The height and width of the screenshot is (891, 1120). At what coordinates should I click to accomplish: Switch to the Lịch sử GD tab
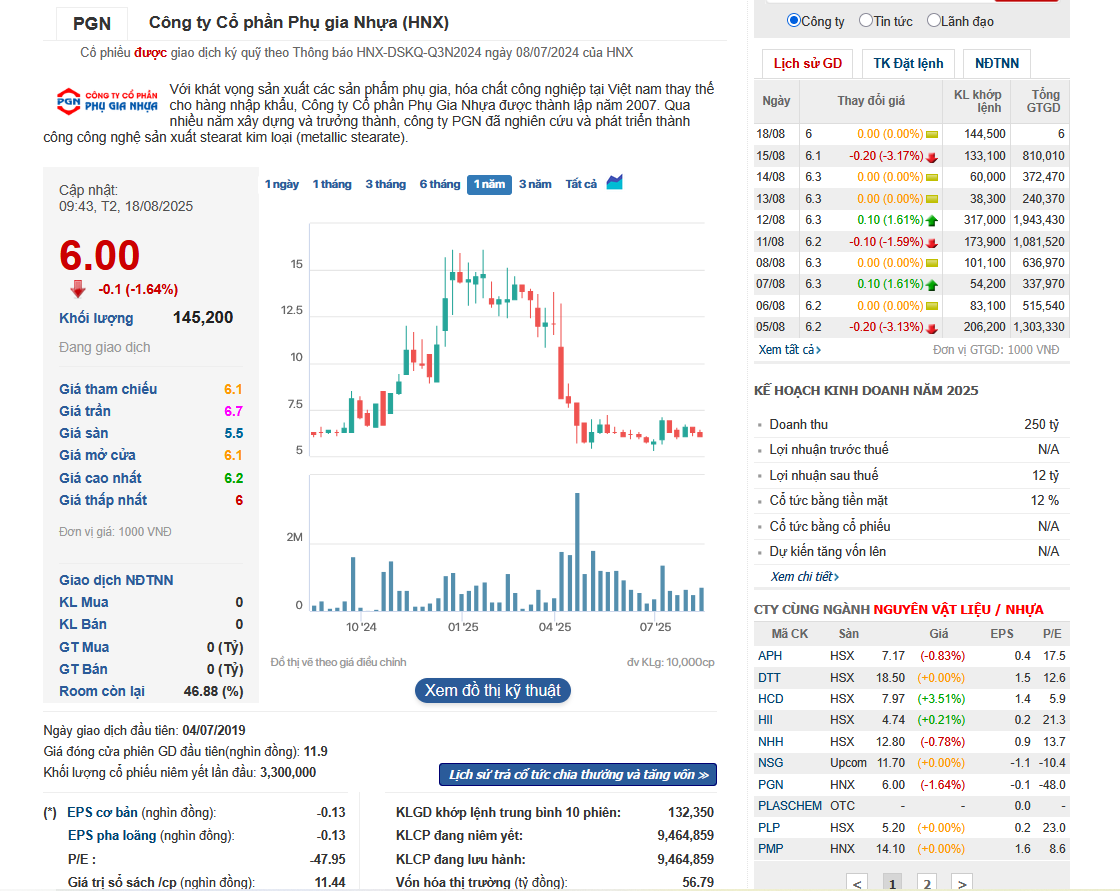click(x=808, y=64)
